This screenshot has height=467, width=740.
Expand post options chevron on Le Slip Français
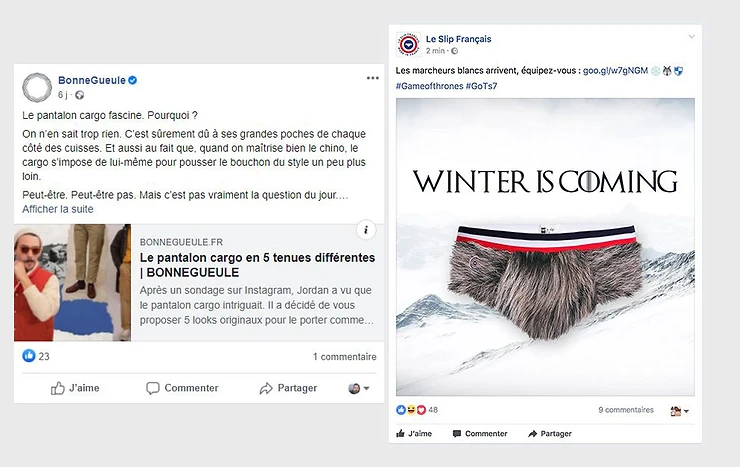[691, 37]
